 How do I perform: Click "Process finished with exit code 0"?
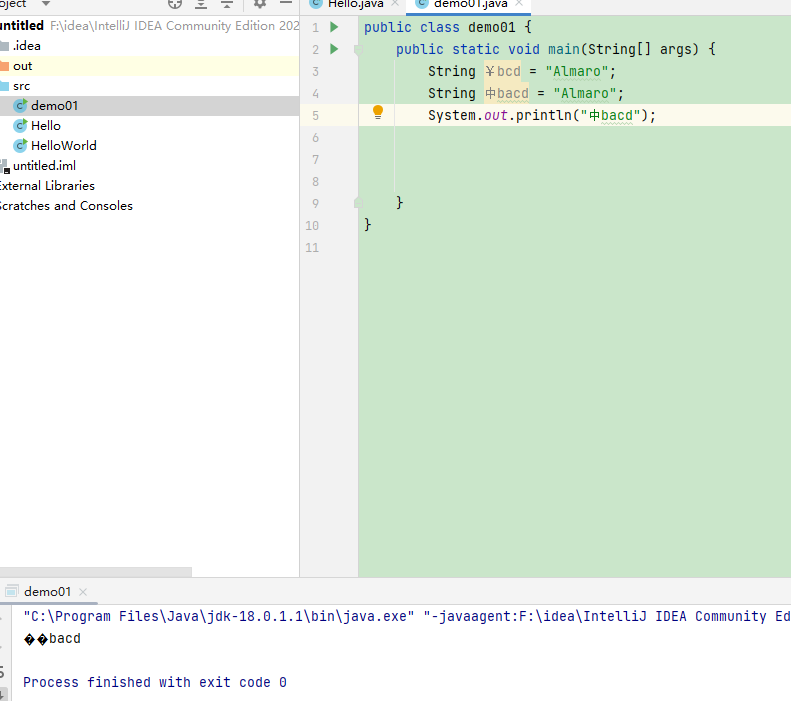click(x=155, y=682)
